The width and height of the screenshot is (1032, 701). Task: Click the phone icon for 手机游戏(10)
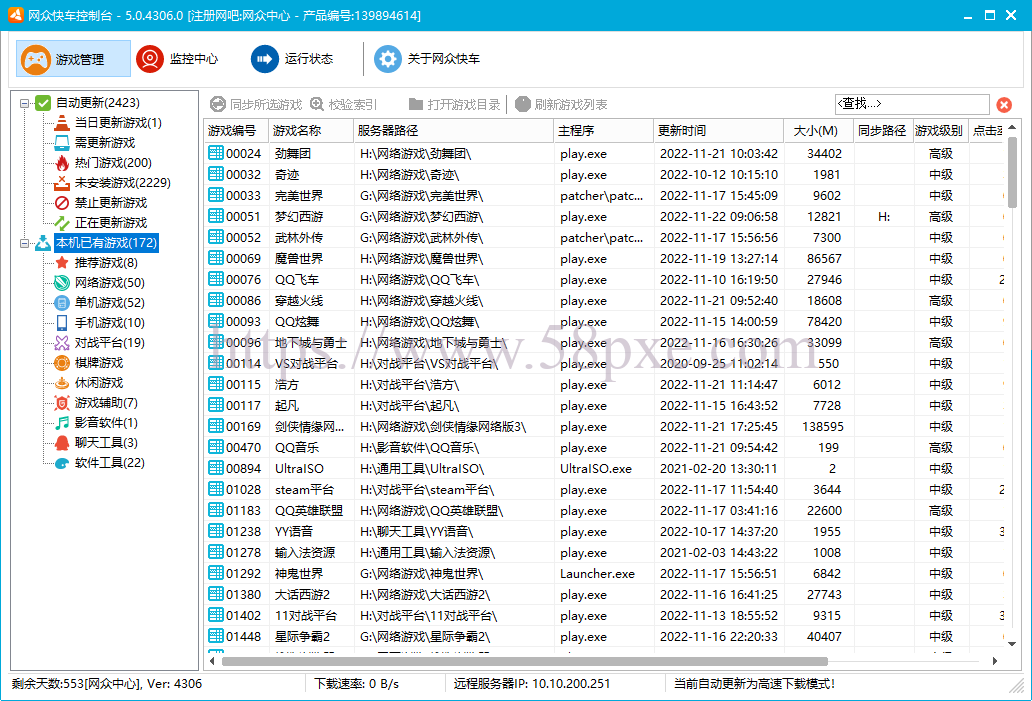click(x=62, y=323)
